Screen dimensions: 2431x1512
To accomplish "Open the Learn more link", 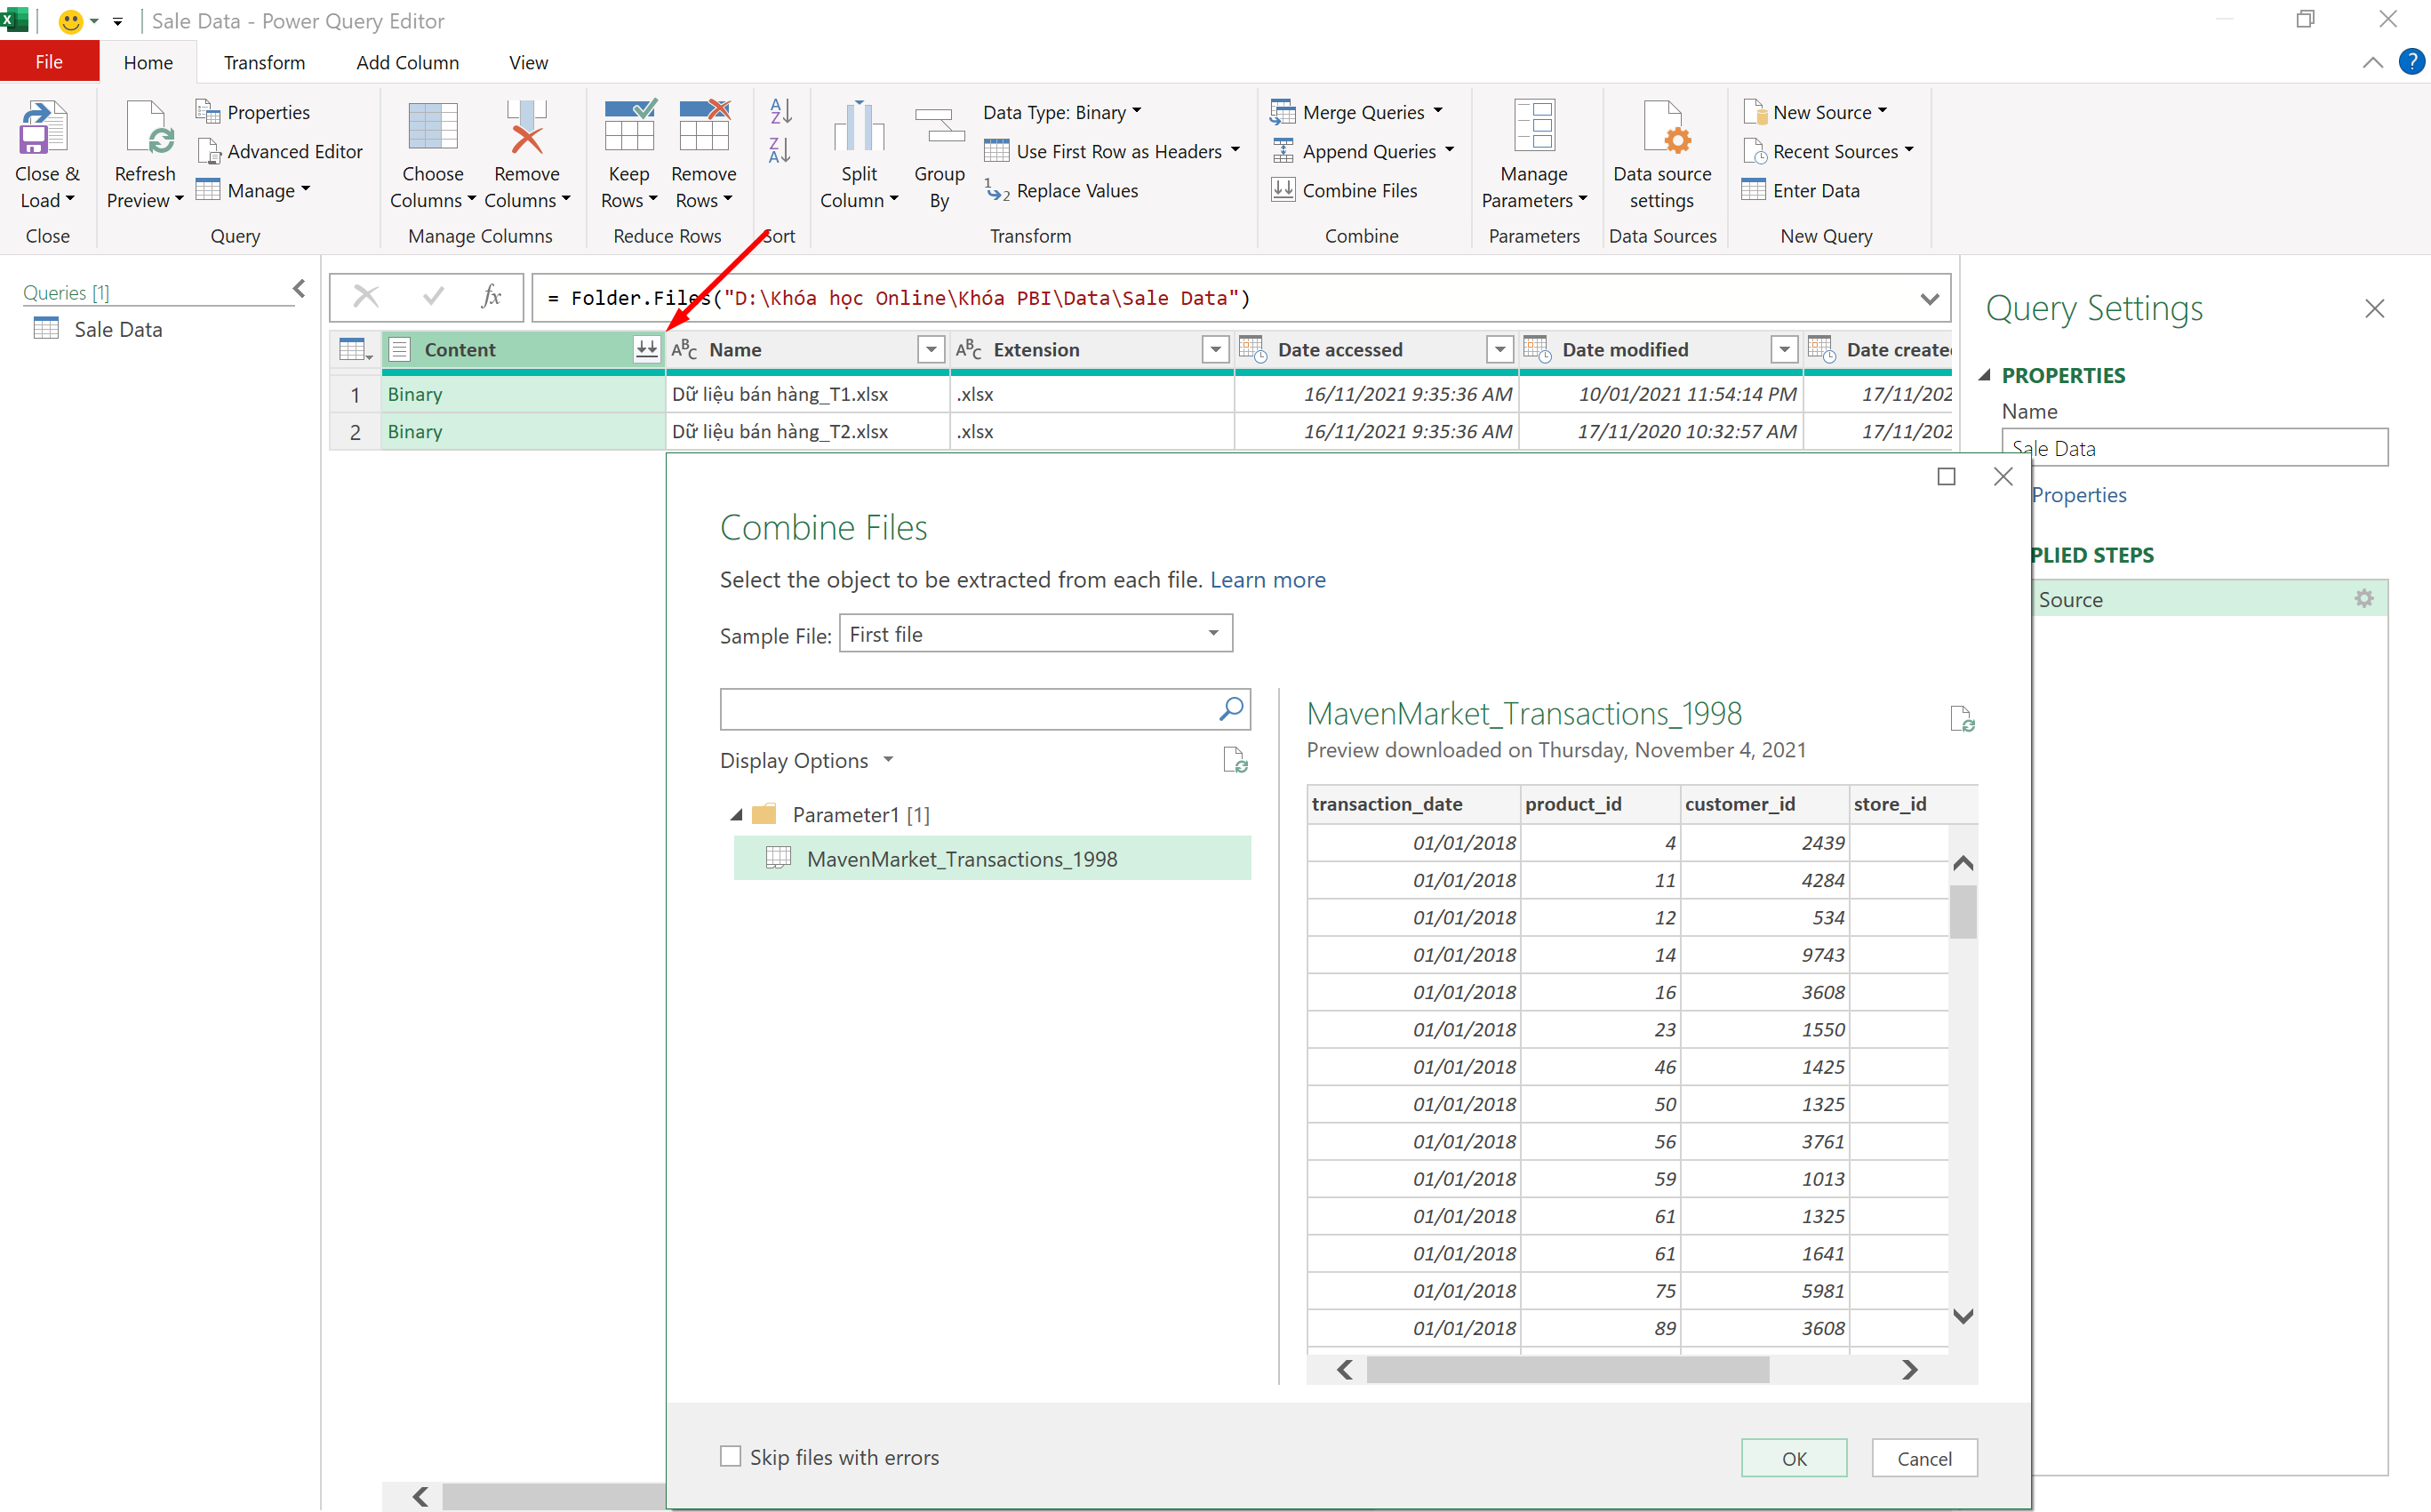I will point(1267,580).
